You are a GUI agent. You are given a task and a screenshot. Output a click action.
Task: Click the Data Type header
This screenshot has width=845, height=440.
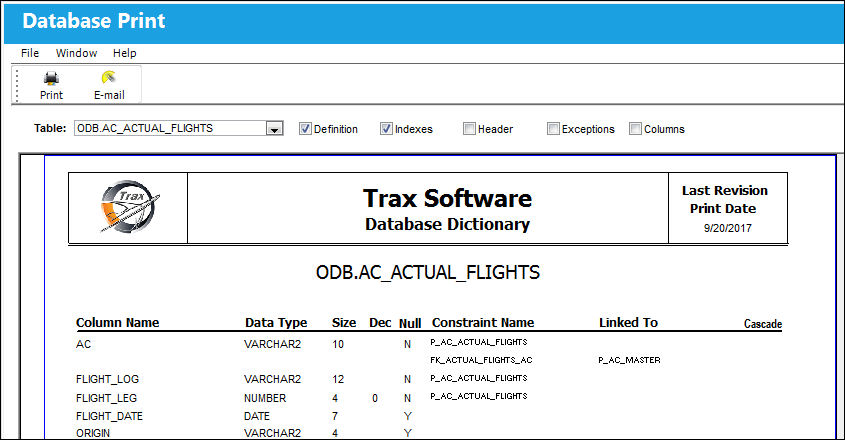tap(276, 322)
